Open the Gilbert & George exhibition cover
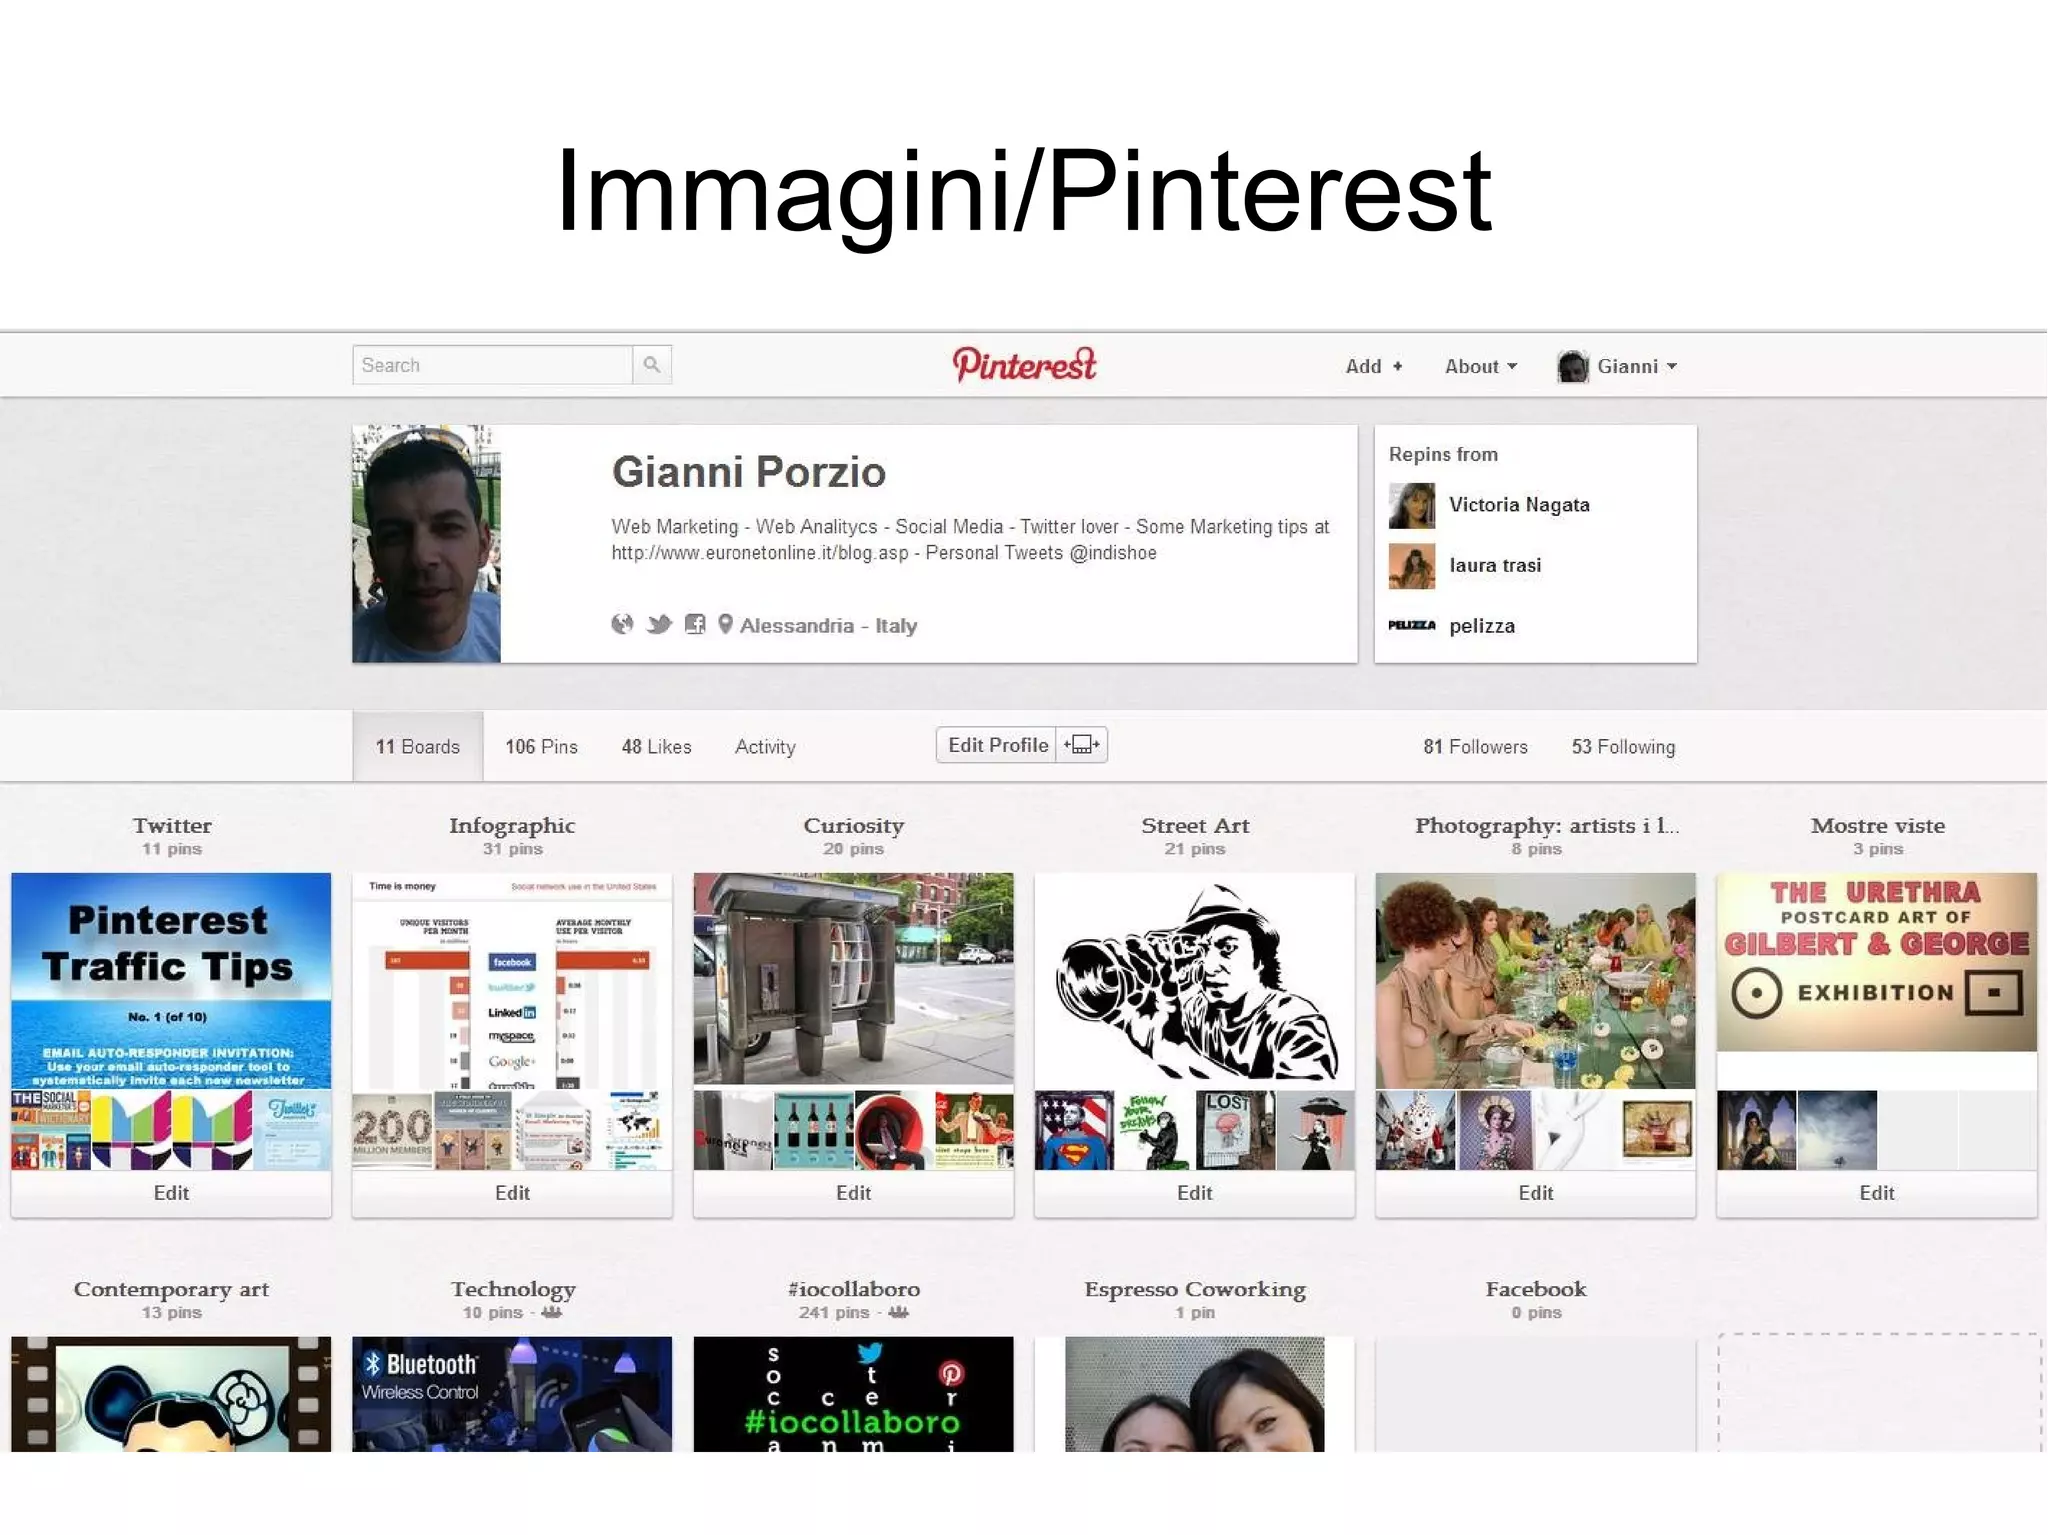Screen dimensions: 2048x1535 [x=1877, y=962]
